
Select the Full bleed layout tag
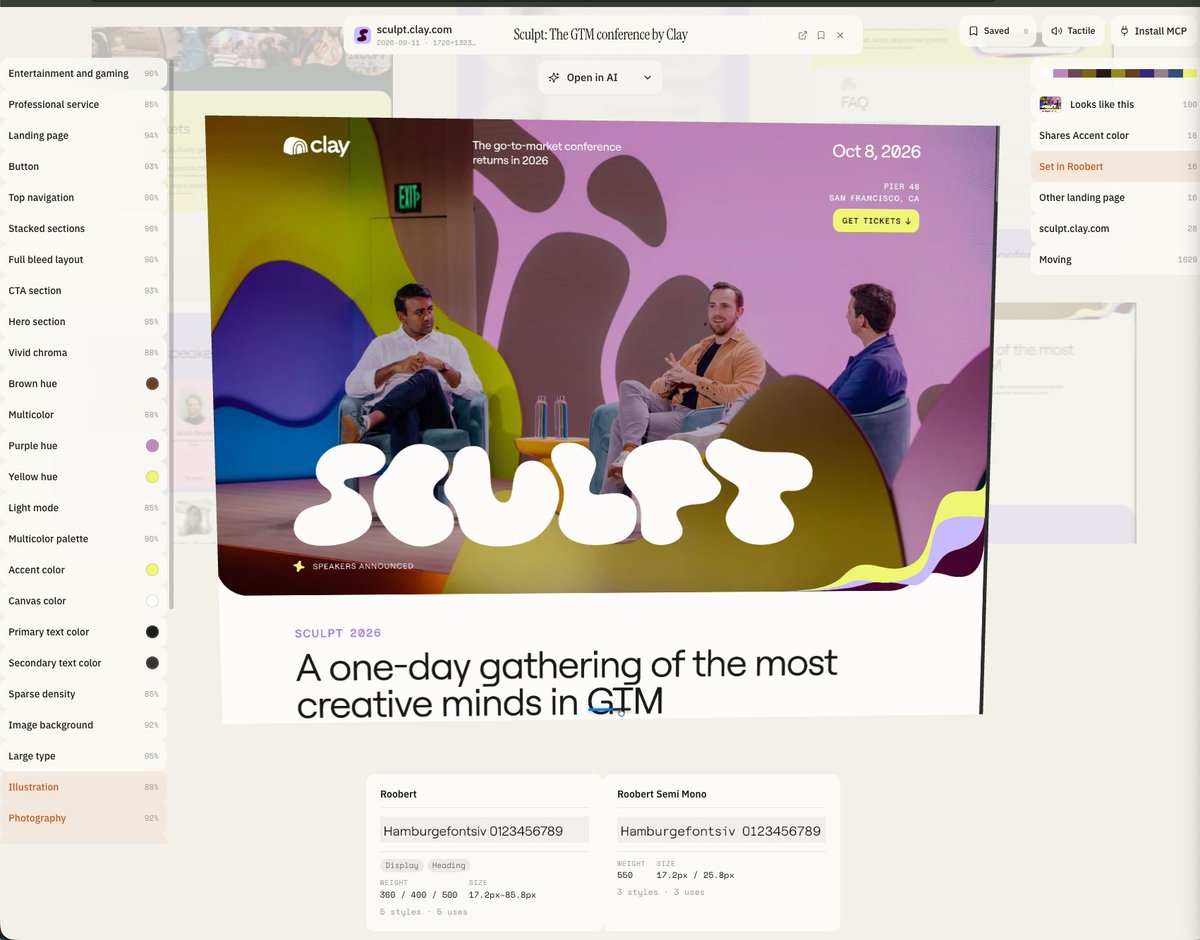point(83,260)
